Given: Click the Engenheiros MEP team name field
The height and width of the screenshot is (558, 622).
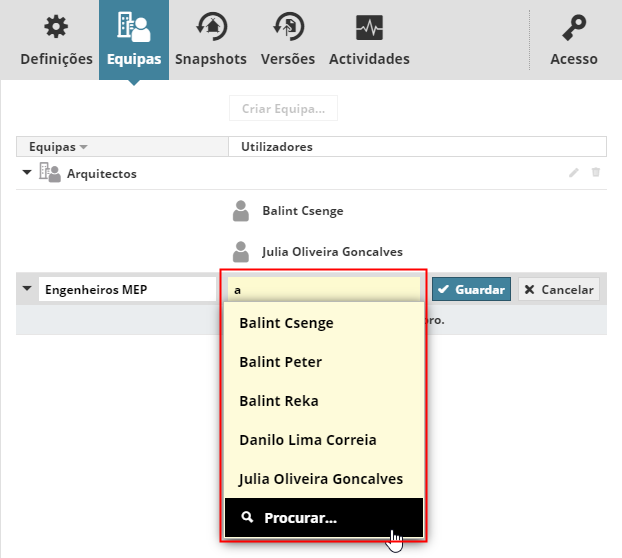Looking at the screenshot, I should 126,290.
